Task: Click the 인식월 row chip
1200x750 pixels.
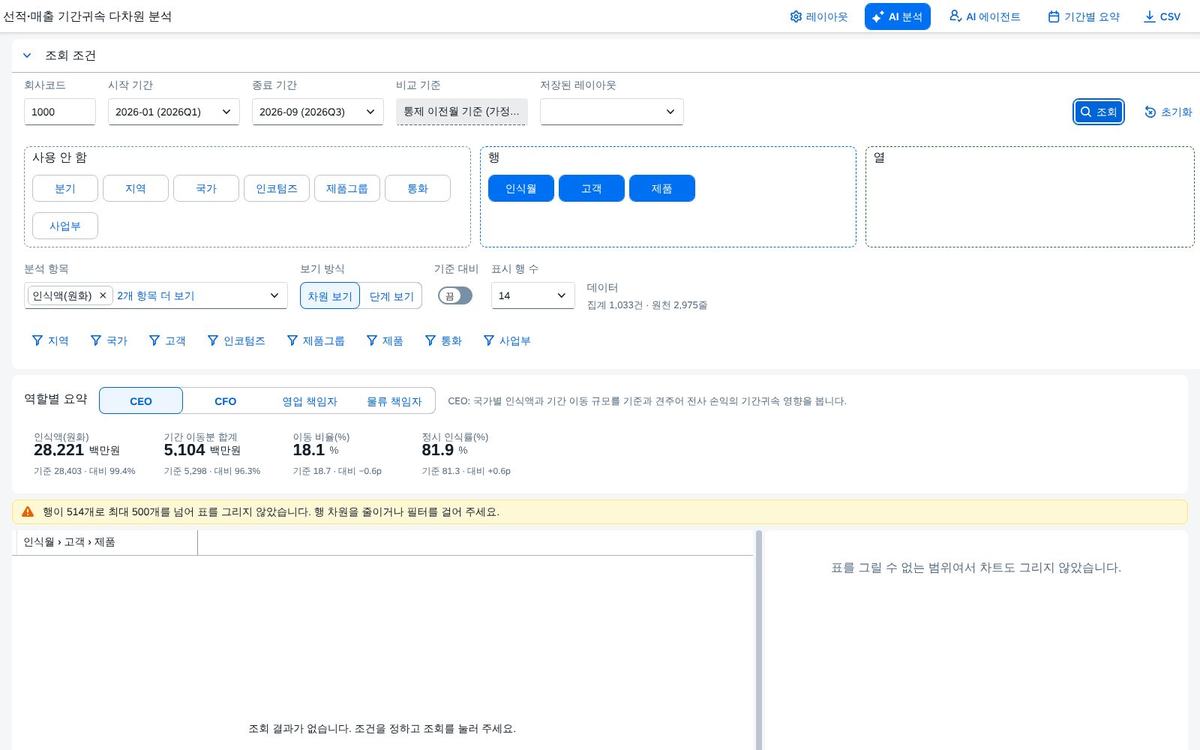Action: coord(521,188)
